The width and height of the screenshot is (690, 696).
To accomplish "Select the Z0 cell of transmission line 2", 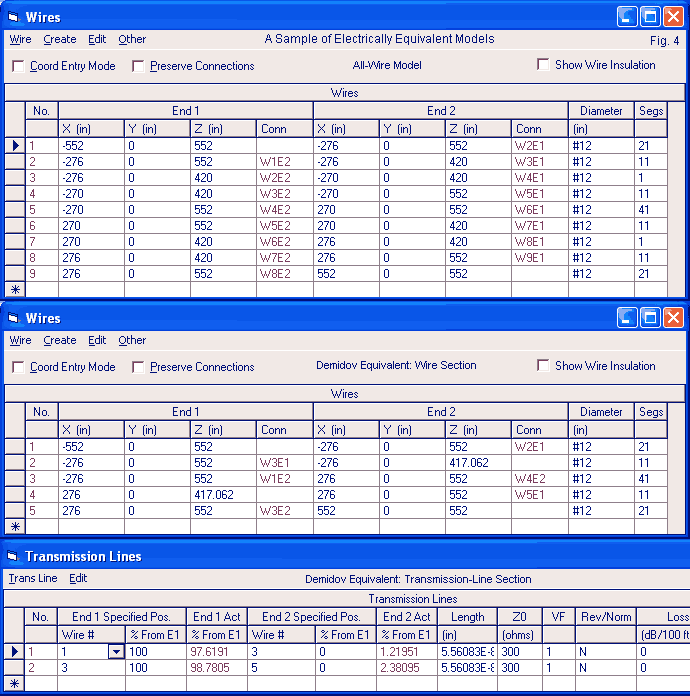I will pos(519,667).
